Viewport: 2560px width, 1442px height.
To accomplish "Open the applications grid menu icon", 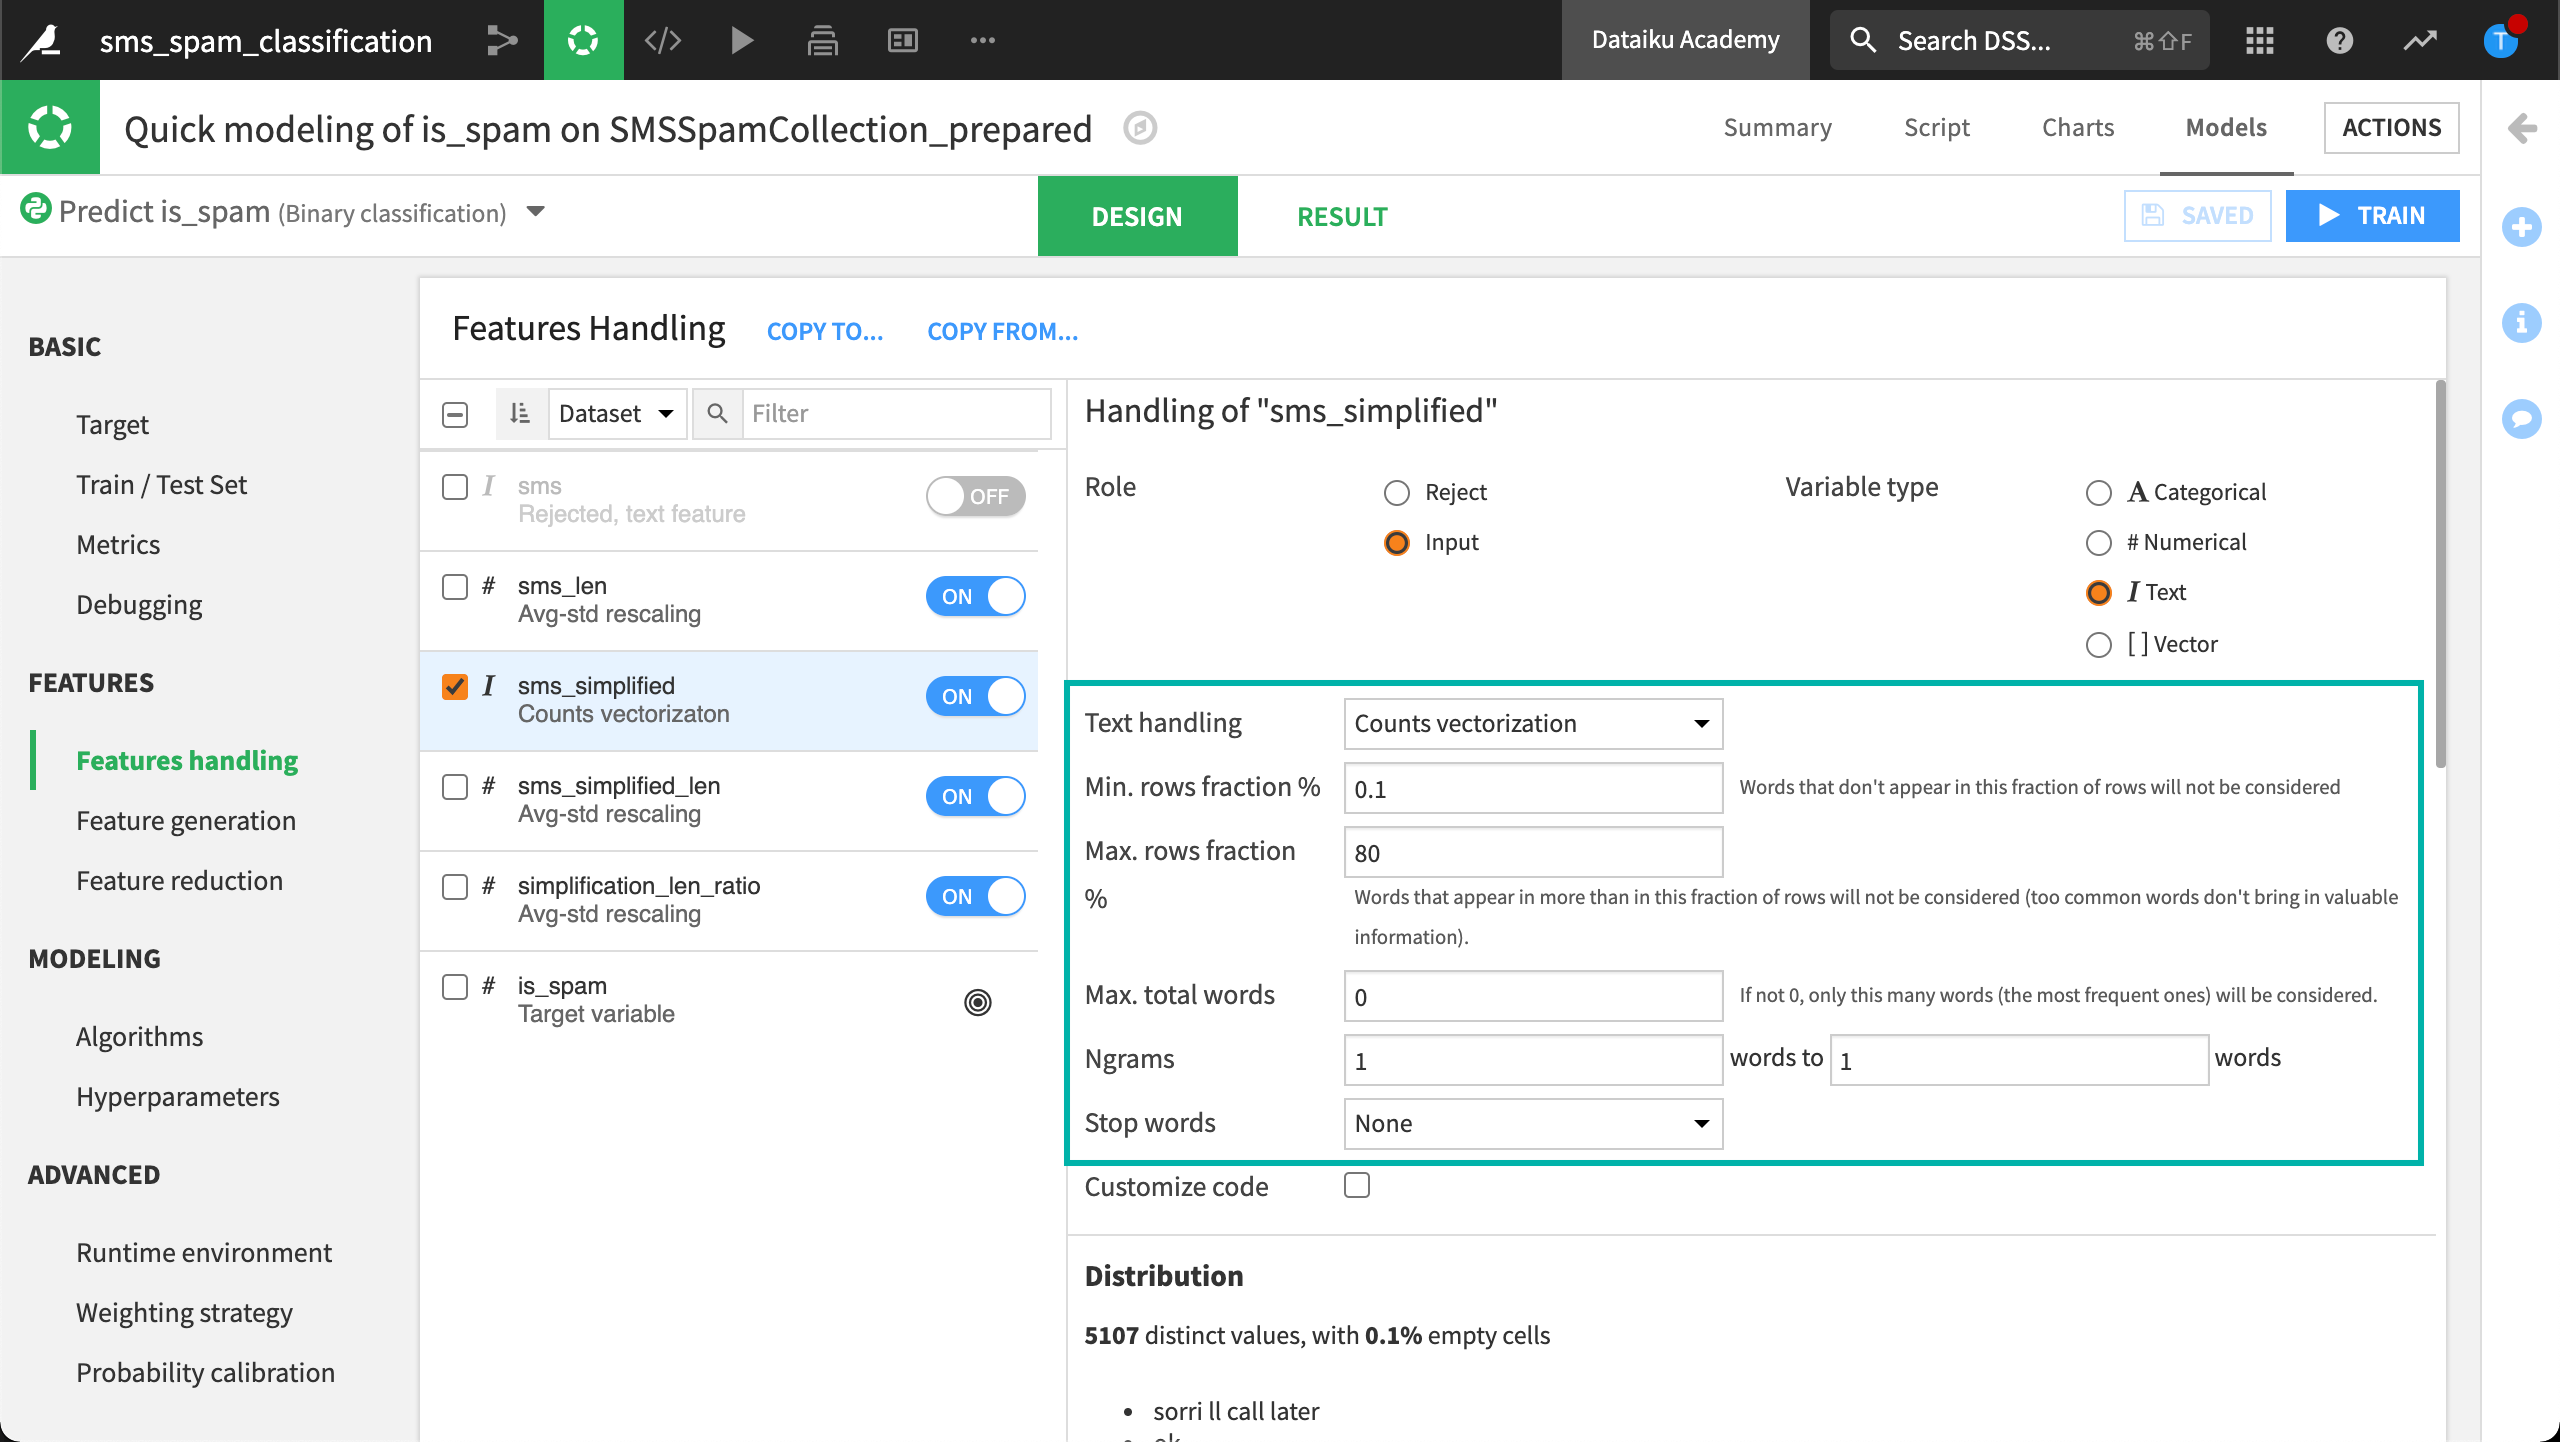I will click(2259, 40).
